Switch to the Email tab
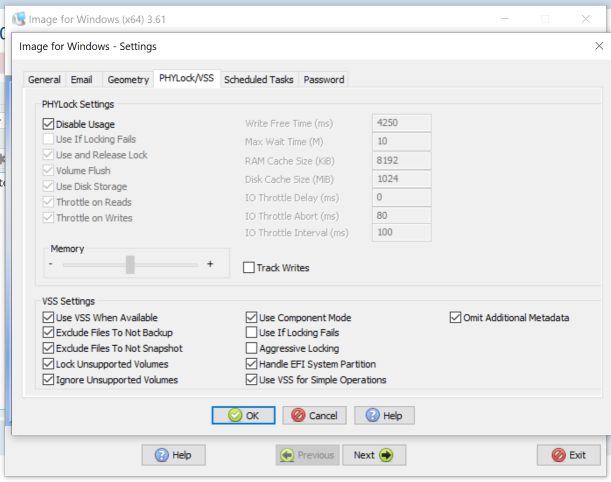611x482 pixels. (81, 79)
